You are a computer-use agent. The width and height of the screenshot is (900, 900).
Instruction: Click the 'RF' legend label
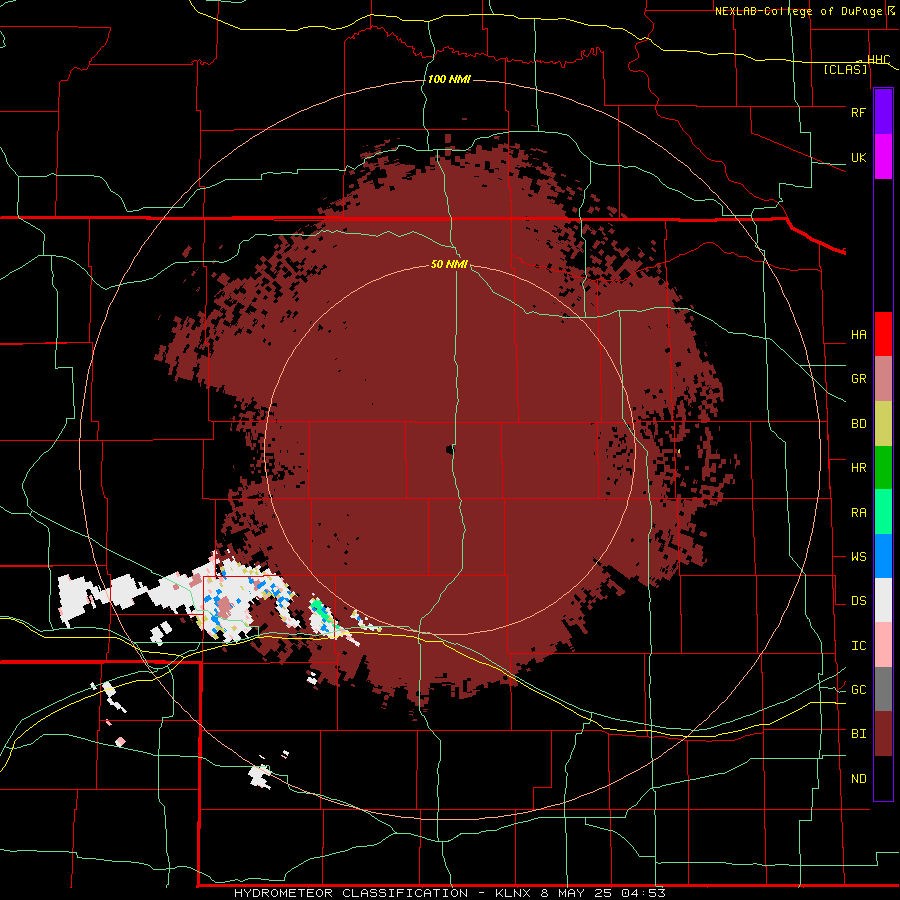[858, 112]
